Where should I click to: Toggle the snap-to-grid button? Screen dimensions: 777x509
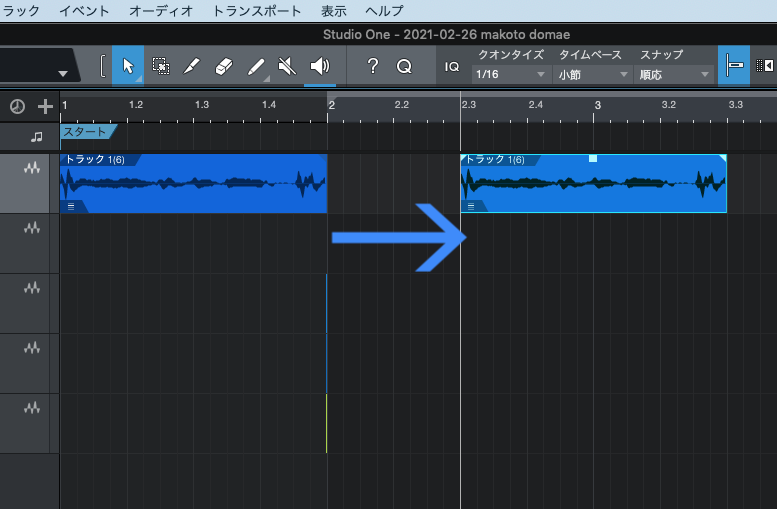734,66
